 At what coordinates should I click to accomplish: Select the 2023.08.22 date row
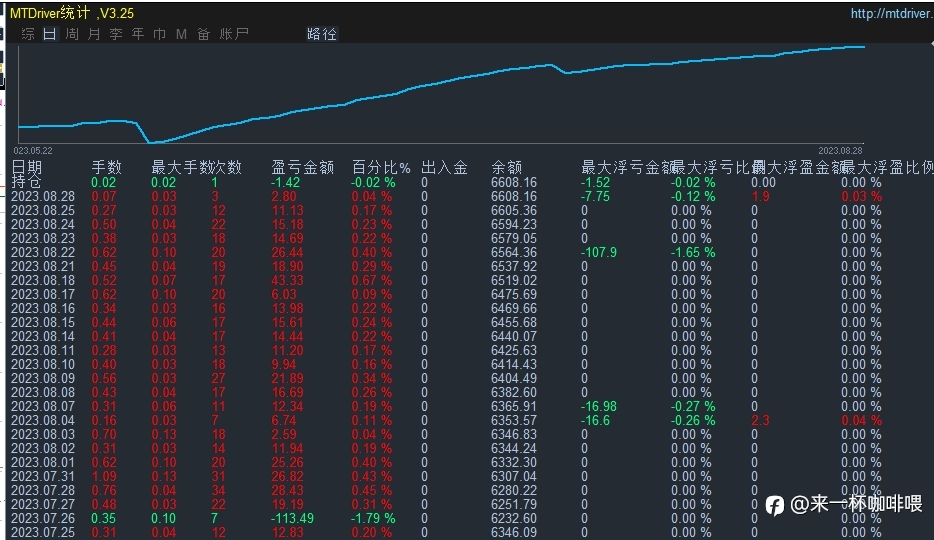point(43,252)
